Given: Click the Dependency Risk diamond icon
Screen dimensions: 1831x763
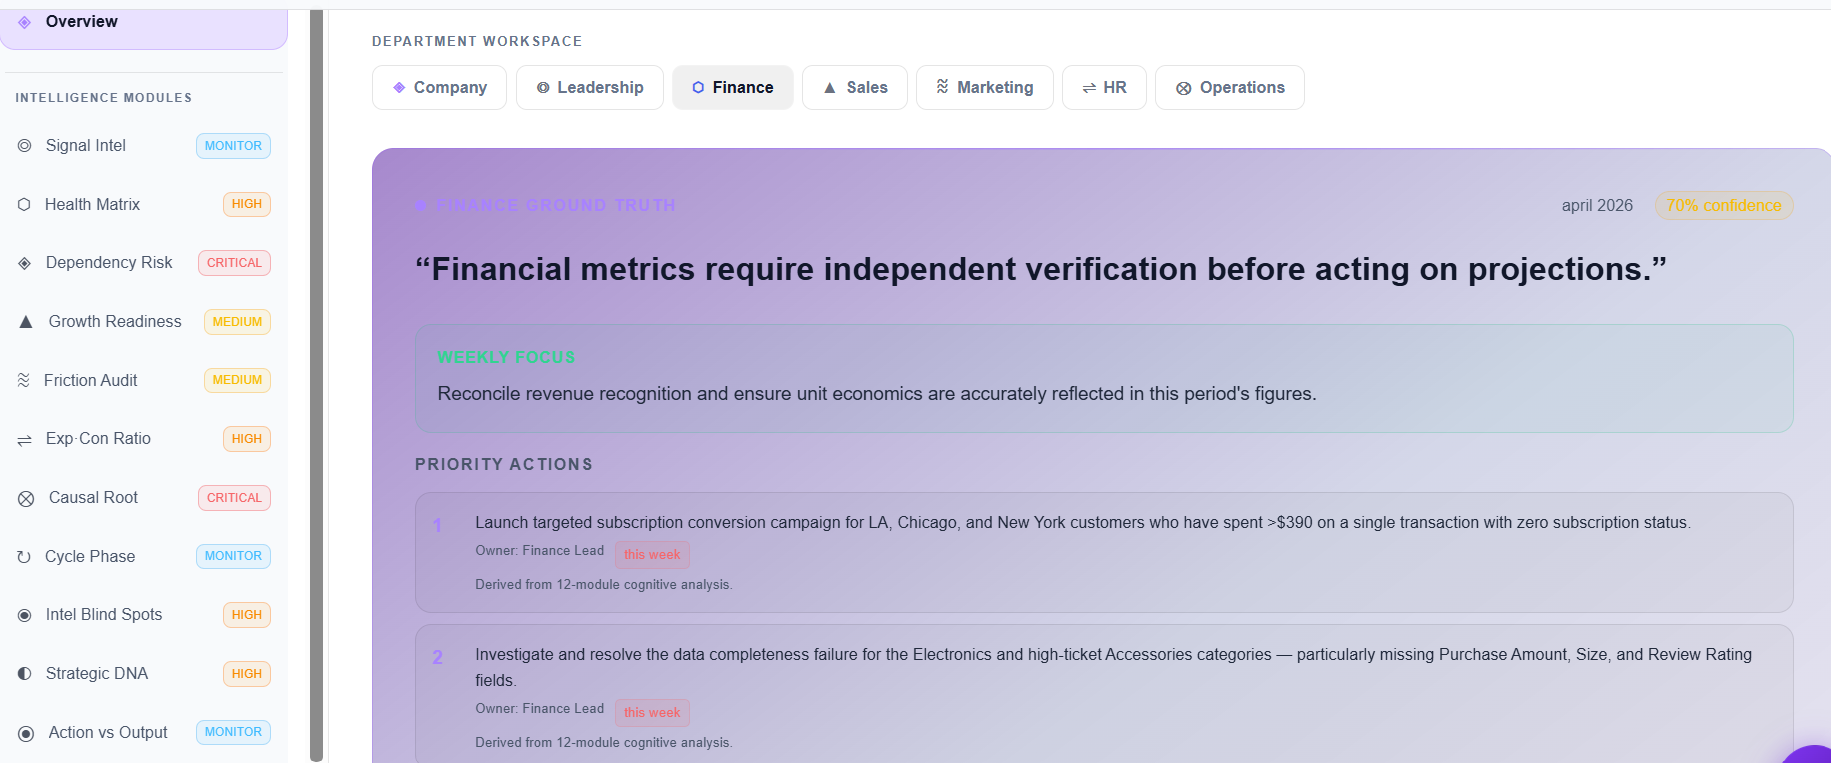Looking at the screenshot, I should (24, 263).
